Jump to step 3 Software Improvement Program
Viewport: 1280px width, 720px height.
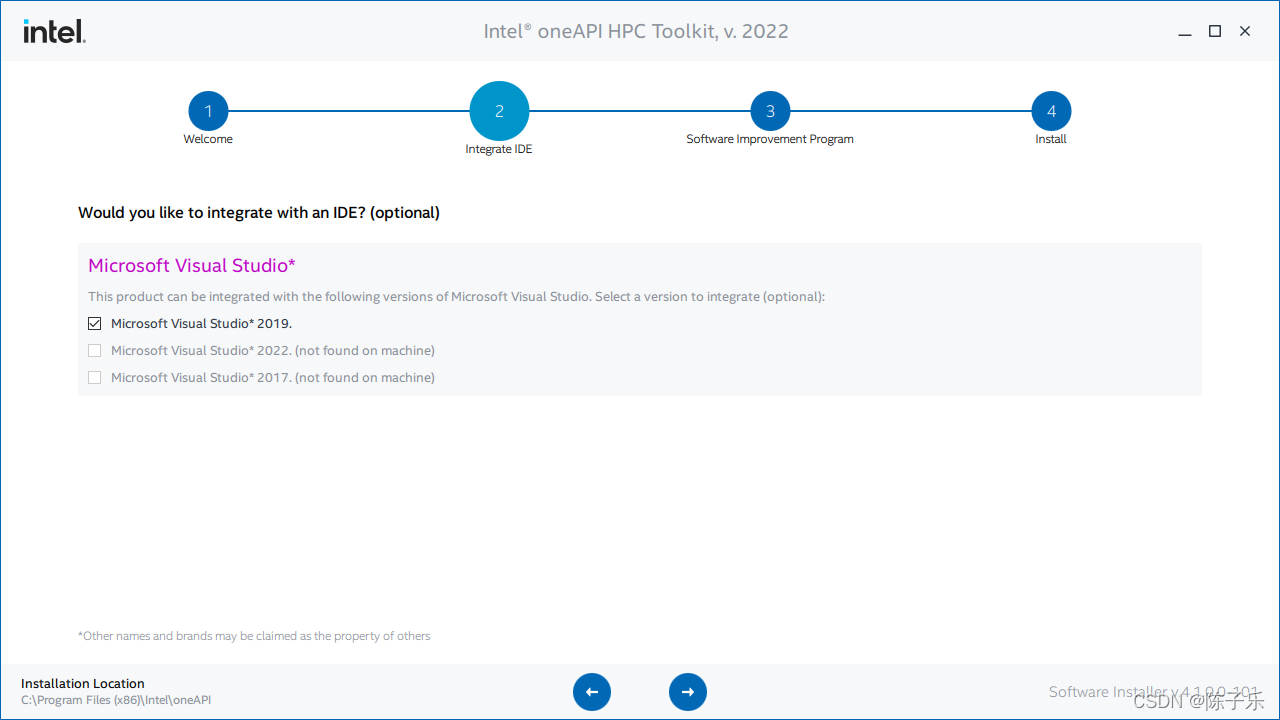pos(770,111)
